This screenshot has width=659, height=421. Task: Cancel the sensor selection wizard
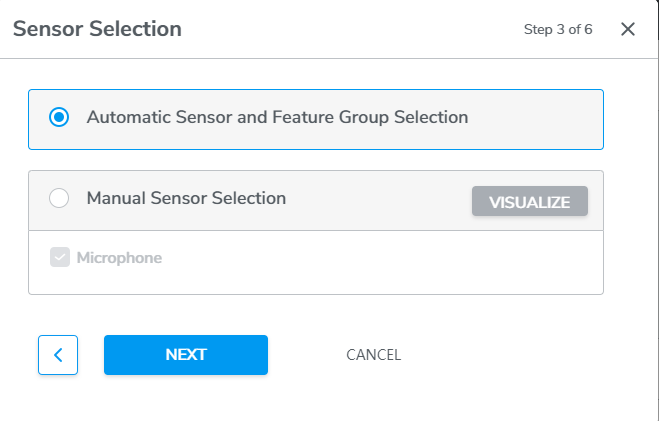point(373,355)
